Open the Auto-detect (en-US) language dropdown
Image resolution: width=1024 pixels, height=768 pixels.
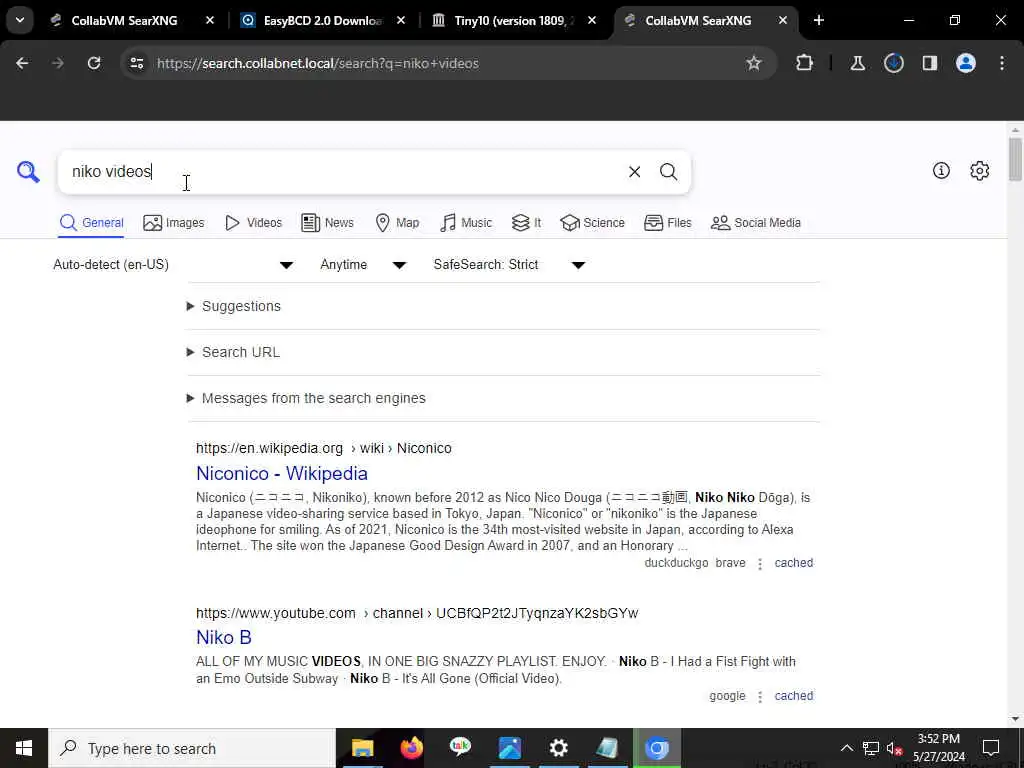(x=173, y=264)
